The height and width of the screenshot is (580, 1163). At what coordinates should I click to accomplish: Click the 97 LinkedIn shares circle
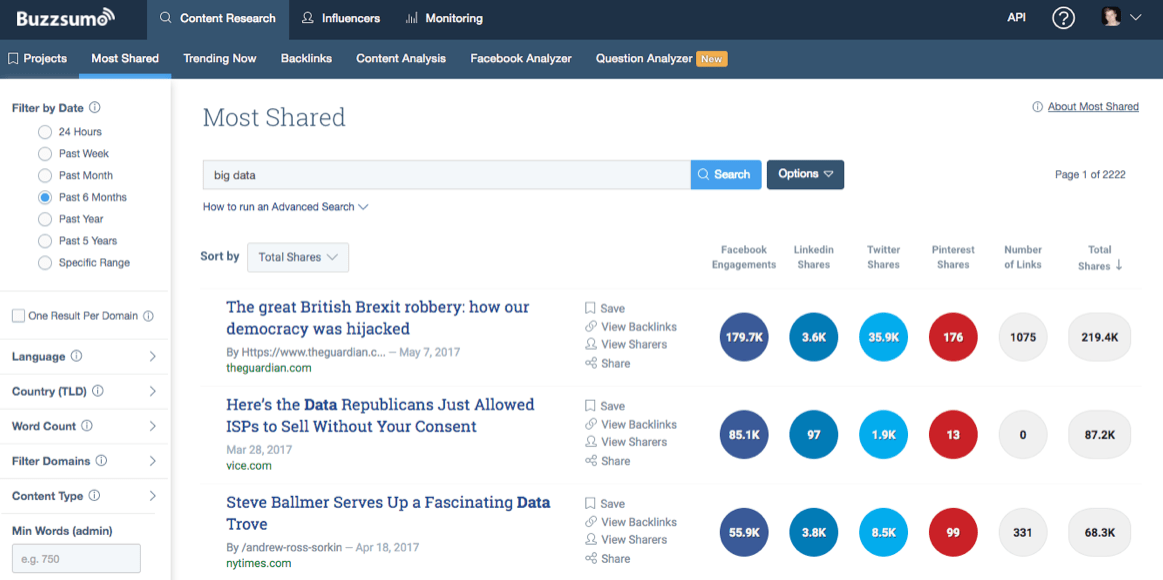pyautogui.click(x=814, y=435)
